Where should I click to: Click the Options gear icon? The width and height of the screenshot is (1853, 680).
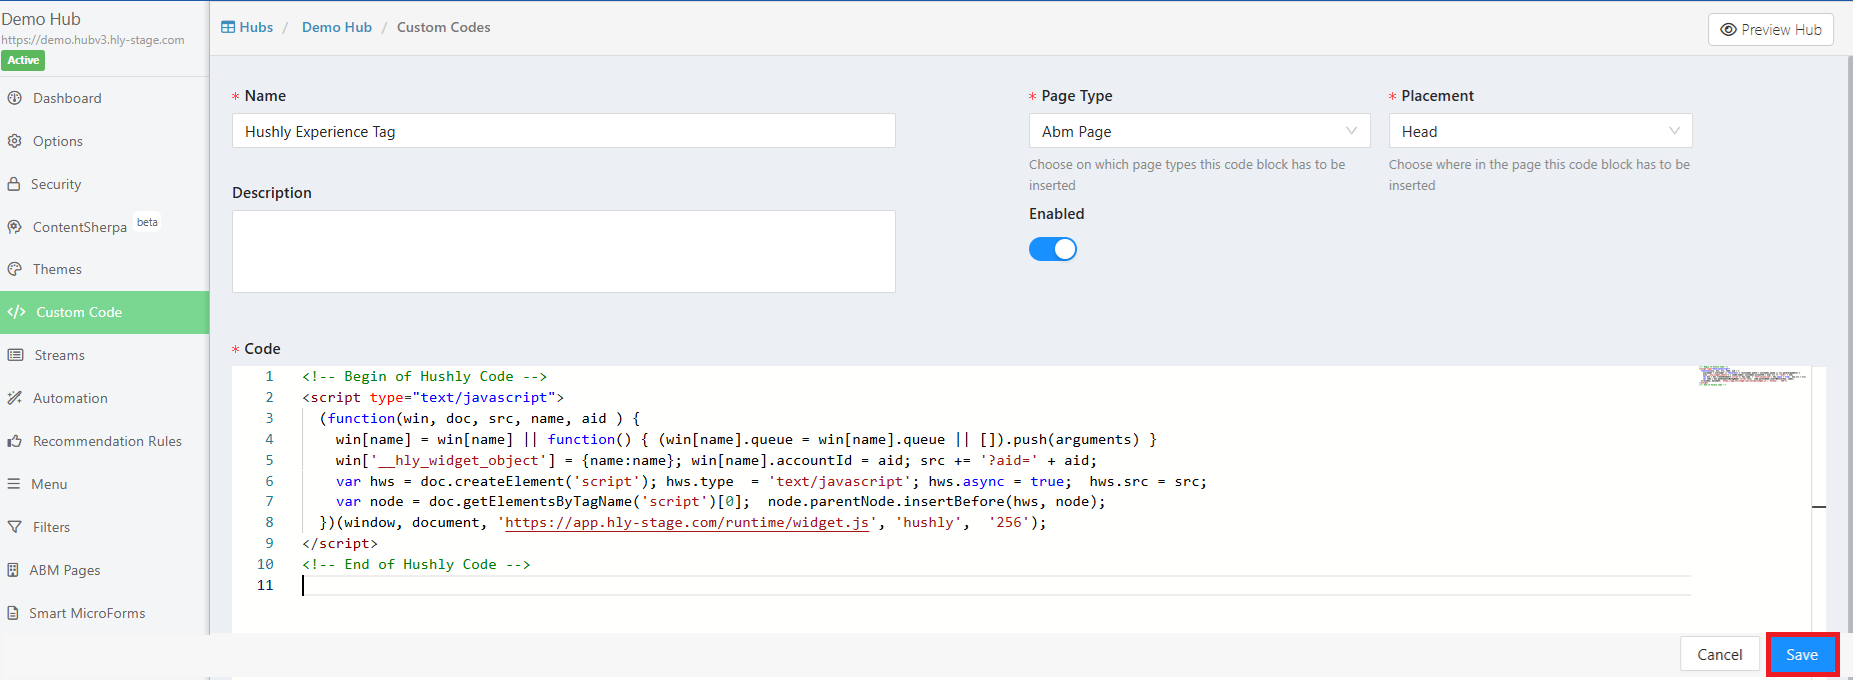click(x=14, y=141)
